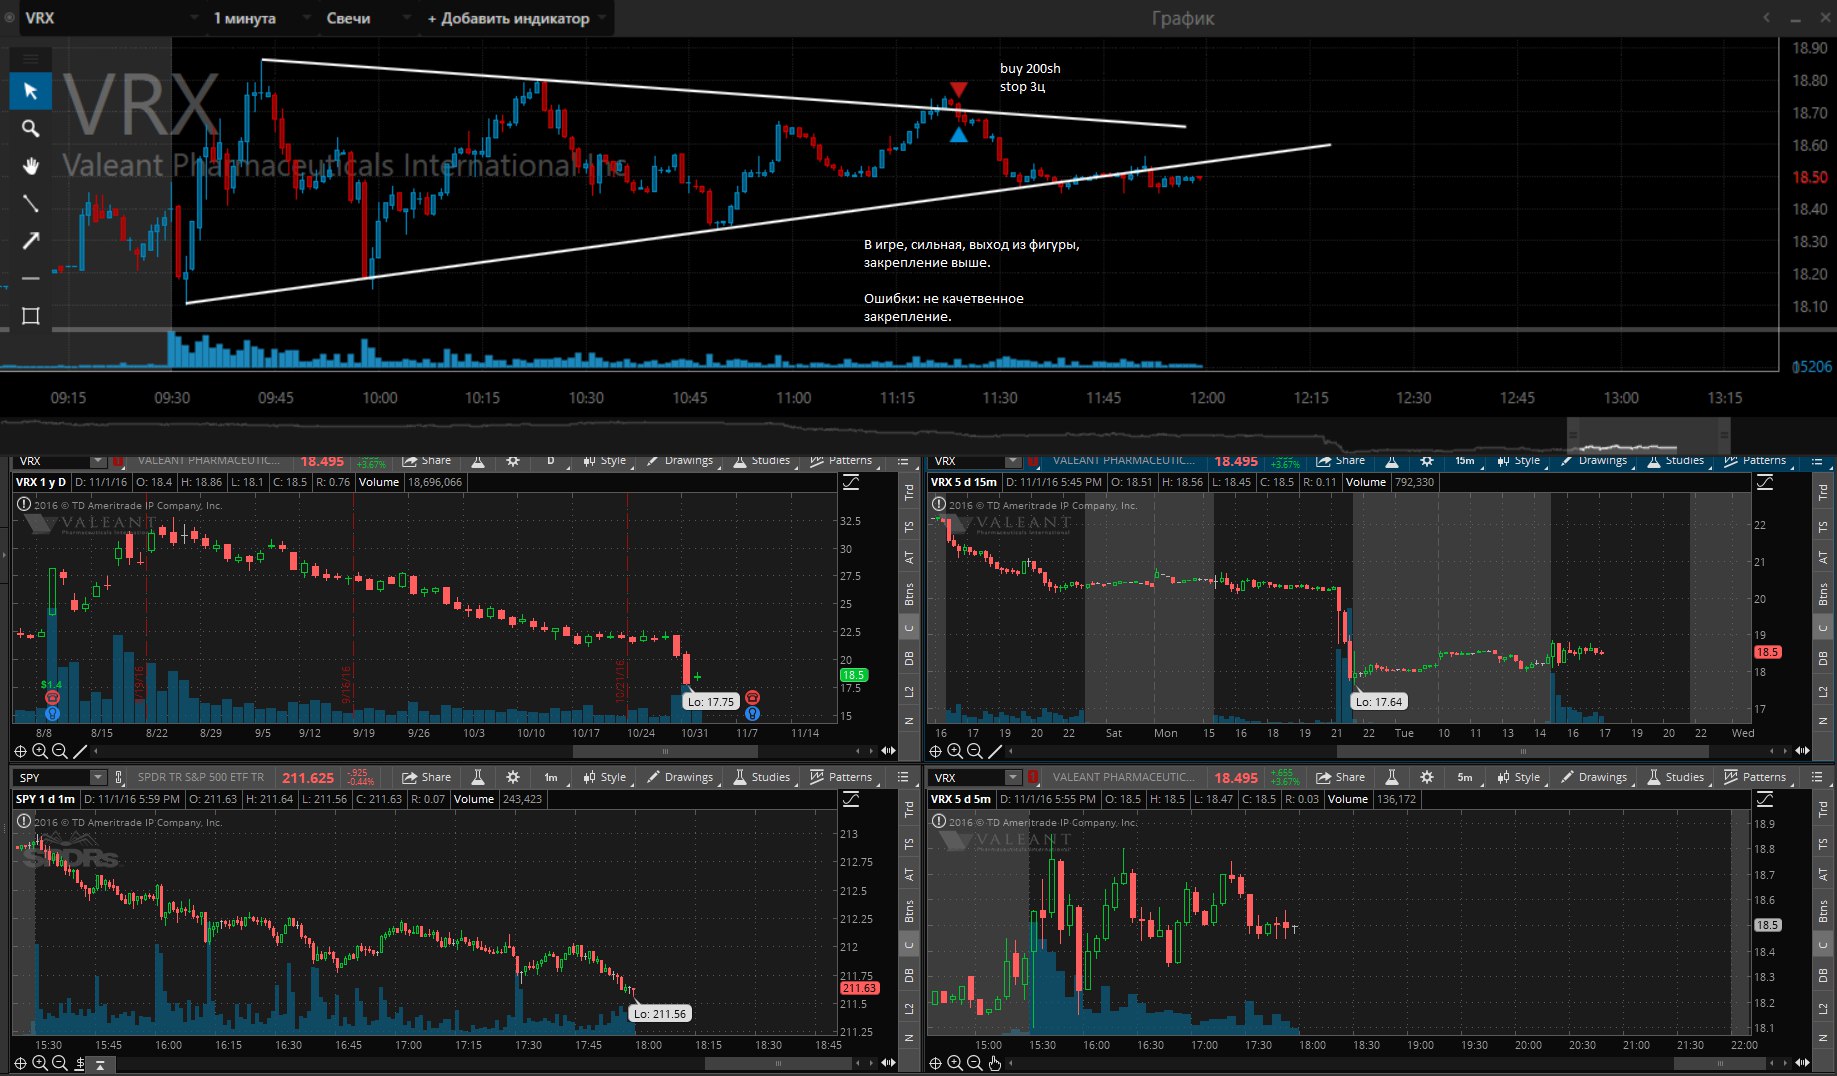
Task: Click price scale toggle icon in VRX daily chart
Action: pos(851,483)
